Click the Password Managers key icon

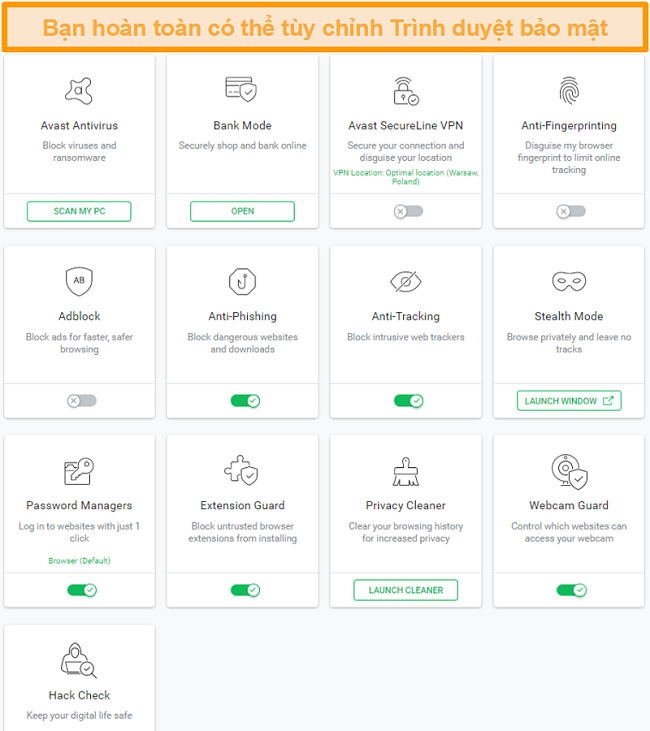(79, 471)
